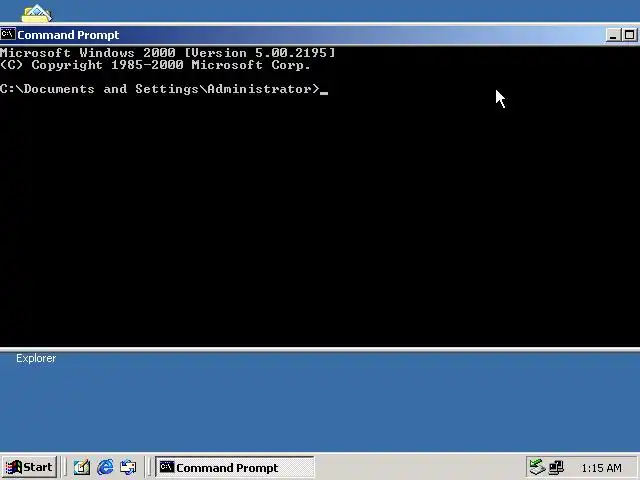Launch Internet Explorer from quick launch
Image resolution: width=640 pixels, height=480 pixels.
pos(105,467)
